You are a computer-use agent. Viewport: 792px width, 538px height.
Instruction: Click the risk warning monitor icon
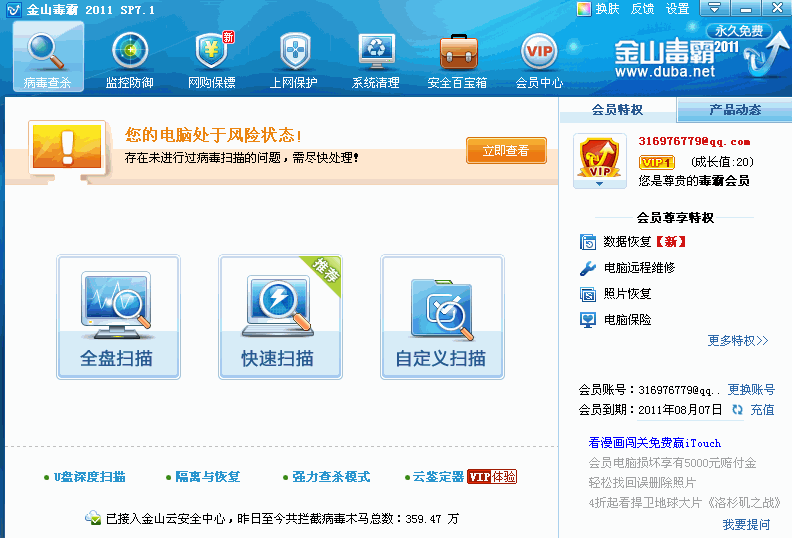[x=67, y=150]
